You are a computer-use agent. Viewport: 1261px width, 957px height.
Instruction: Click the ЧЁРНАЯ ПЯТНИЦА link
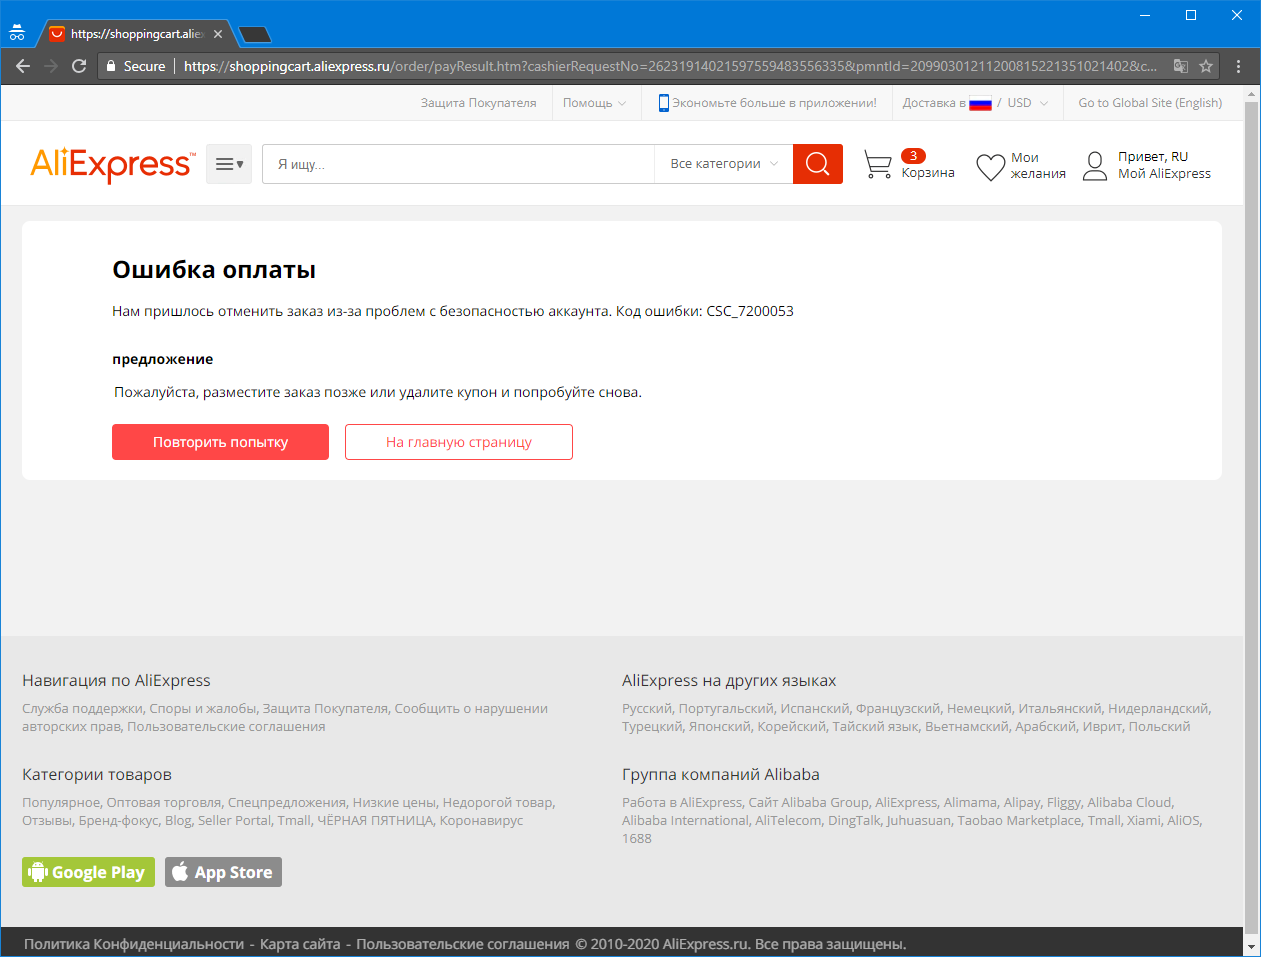pos(375,821)
